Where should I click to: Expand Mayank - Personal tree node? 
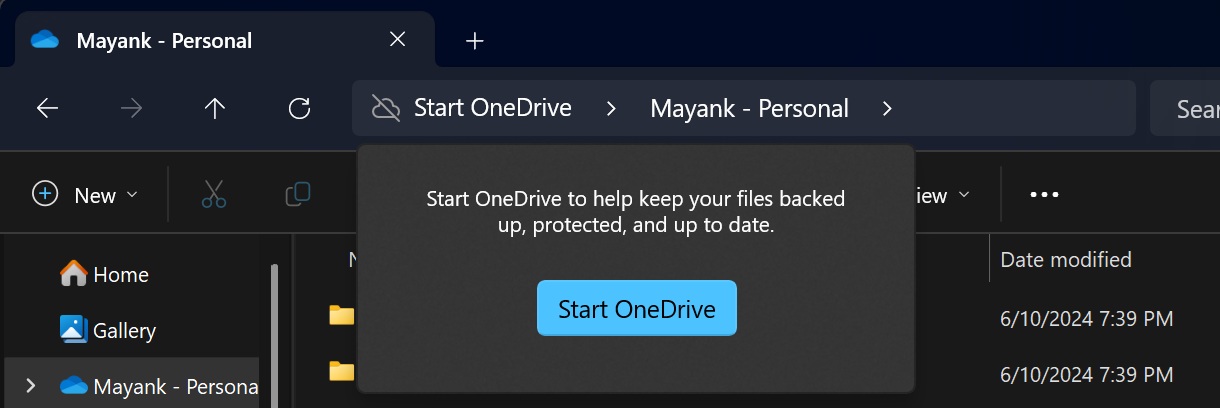coord(30,385)
